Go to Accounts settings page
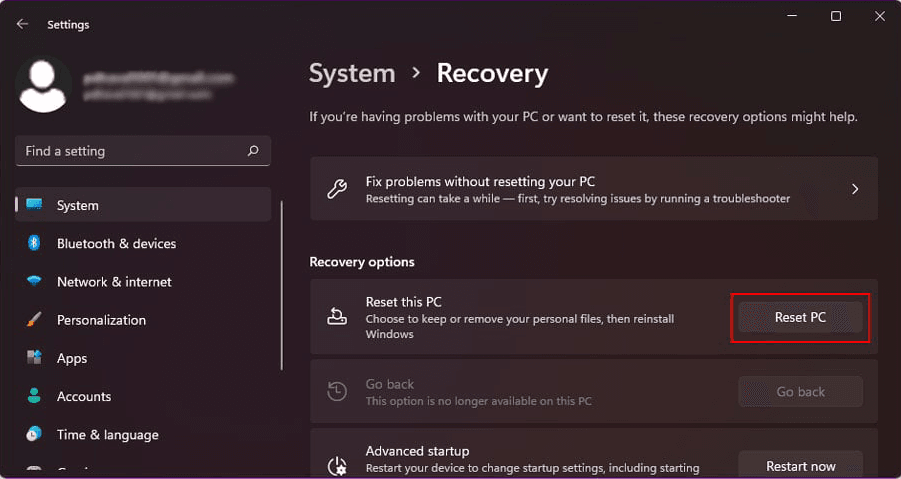Viewport: 901px width, 479px height. (x=84, y=396)
